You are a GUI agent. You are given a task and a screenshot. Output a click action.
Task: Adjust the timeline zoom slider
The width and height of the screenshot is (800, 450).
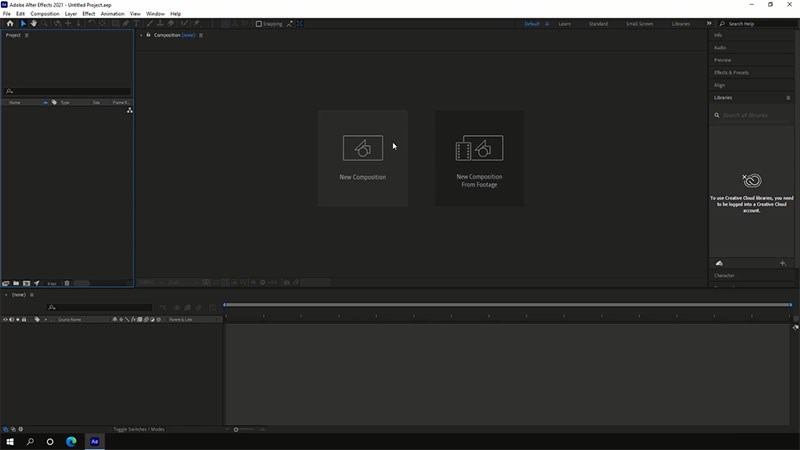click(236, 430)
